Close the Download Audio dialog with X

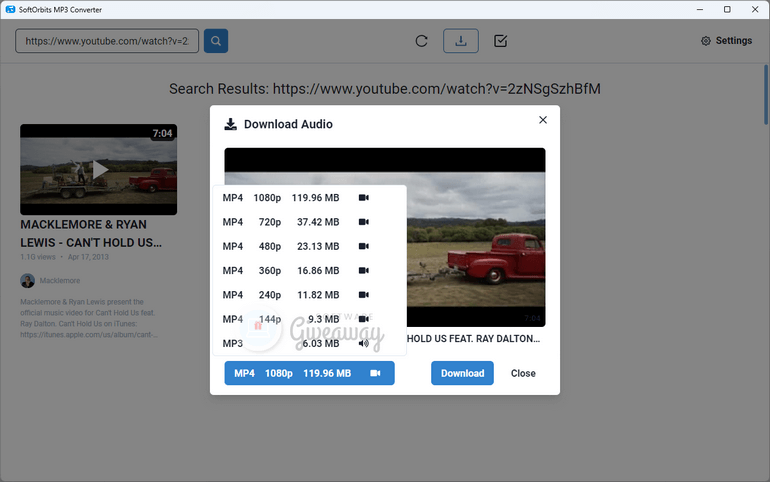pyautogui.click(x=543, y=120)
